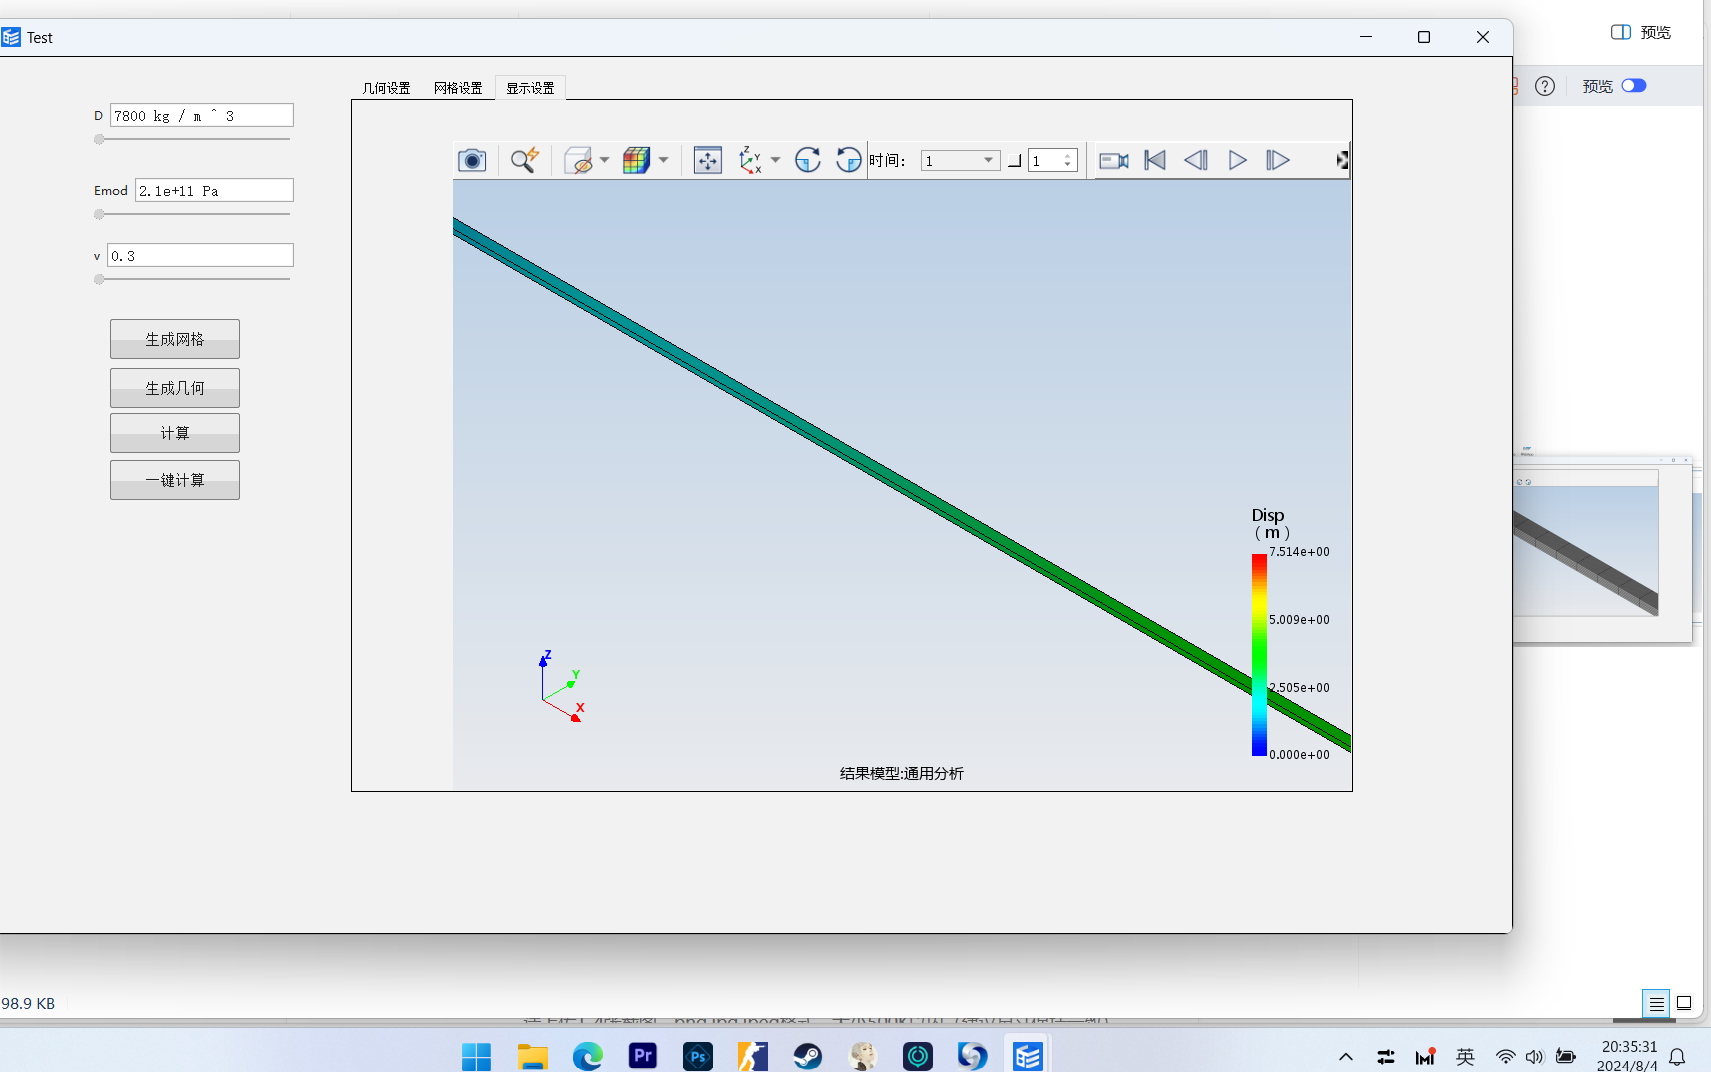Click the 英 input method indicator
Image resolution: width=1711 pixels, height=1072 pixels.
coord(1465,1057)
